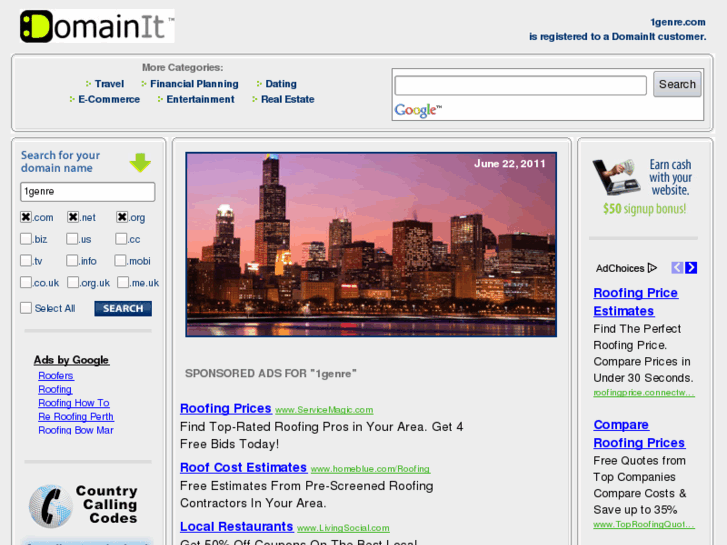Click the June 22, 2011 date text
The image size is (727, 545).
click(x=510, y=164)
